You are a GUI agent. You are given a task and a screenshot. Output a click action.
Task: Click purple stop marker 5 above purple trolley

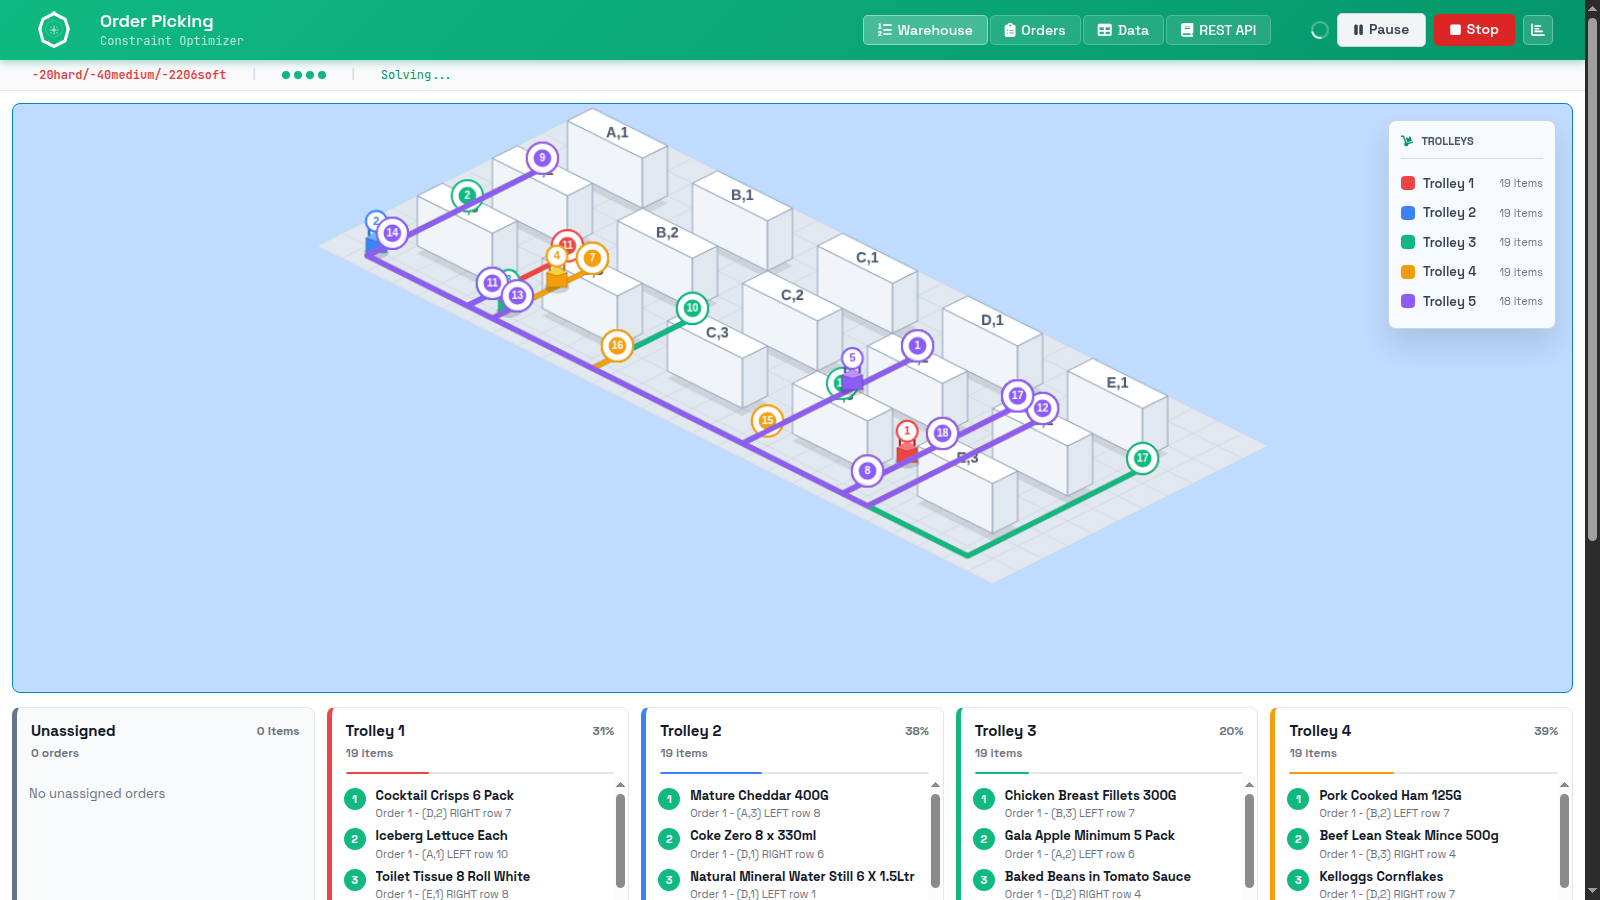pos(852,358)
